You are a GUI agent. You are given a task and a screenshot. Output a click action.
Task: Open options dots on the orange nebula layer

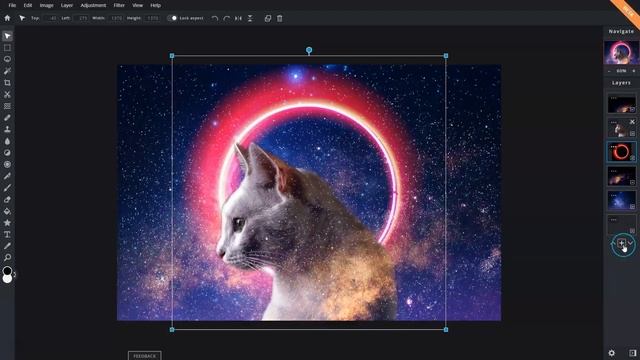pos(613,171)
